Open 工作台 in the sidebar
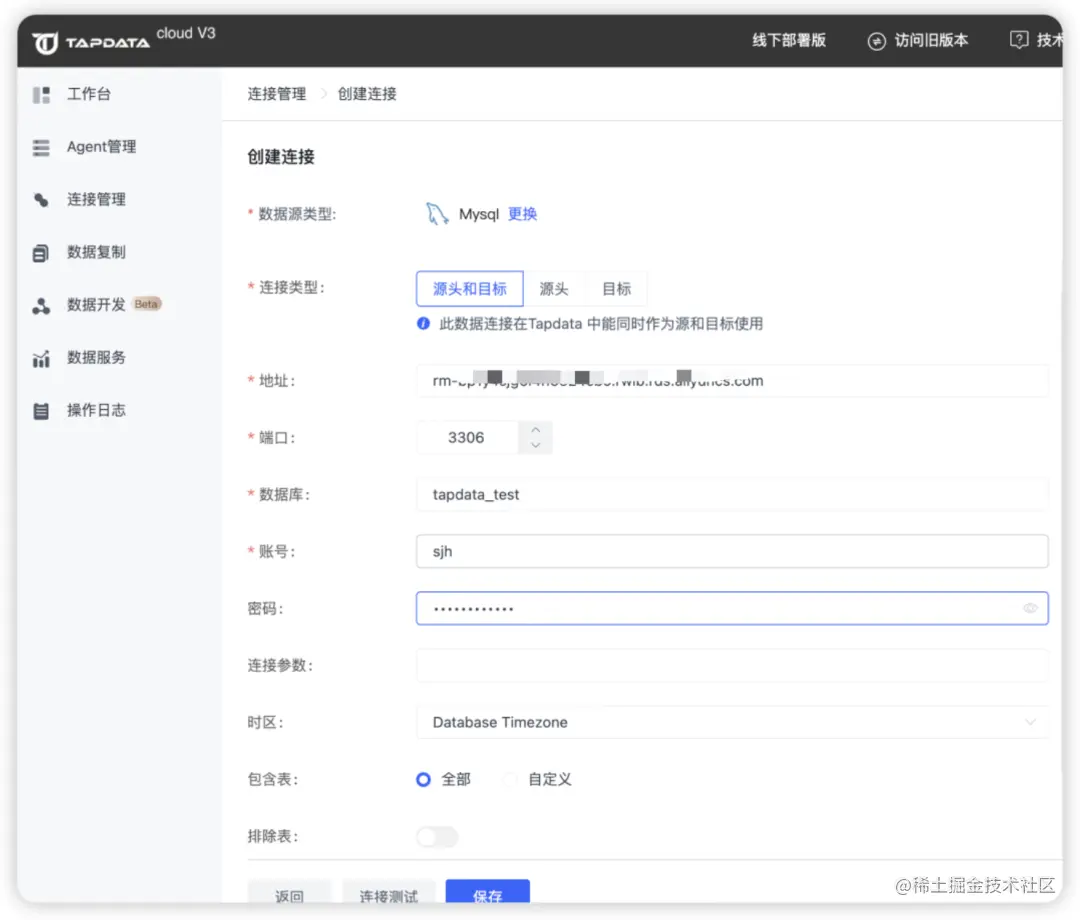Viewport: 1080px width, 920px height. (x=88, y=94)
